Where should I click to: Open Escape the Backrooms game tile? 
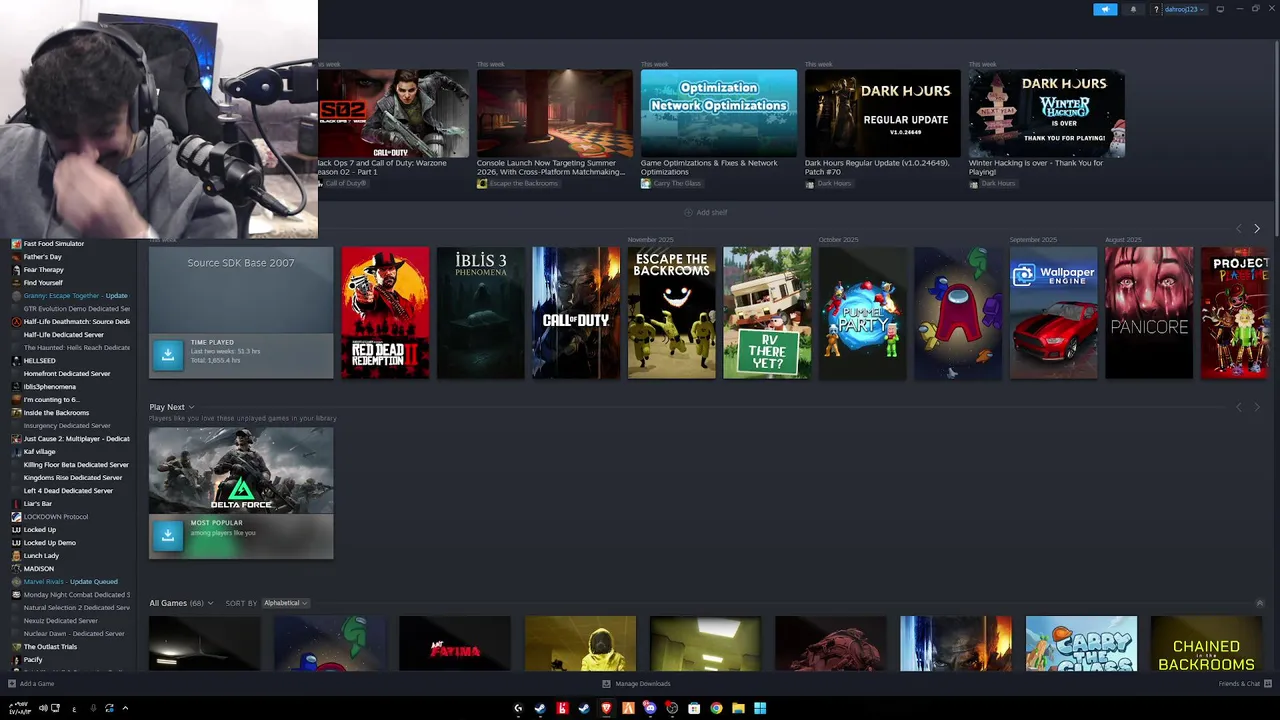(x=672, y=313)
